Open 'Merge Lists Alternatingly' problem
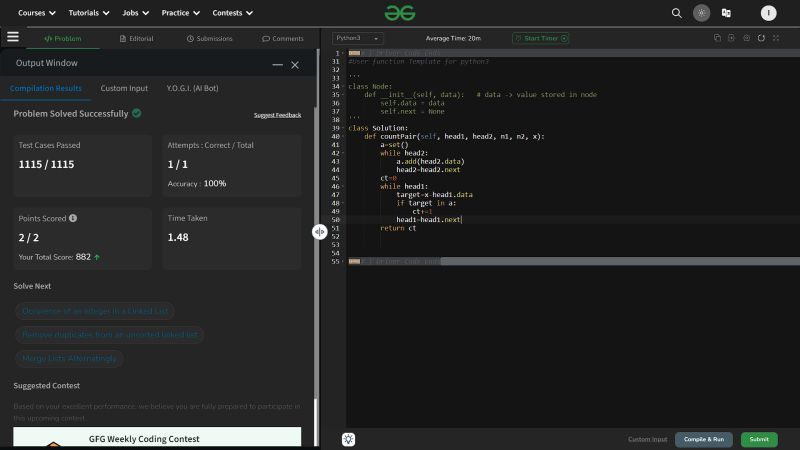Screen dimensions: 800x450 tap(69, 359)
